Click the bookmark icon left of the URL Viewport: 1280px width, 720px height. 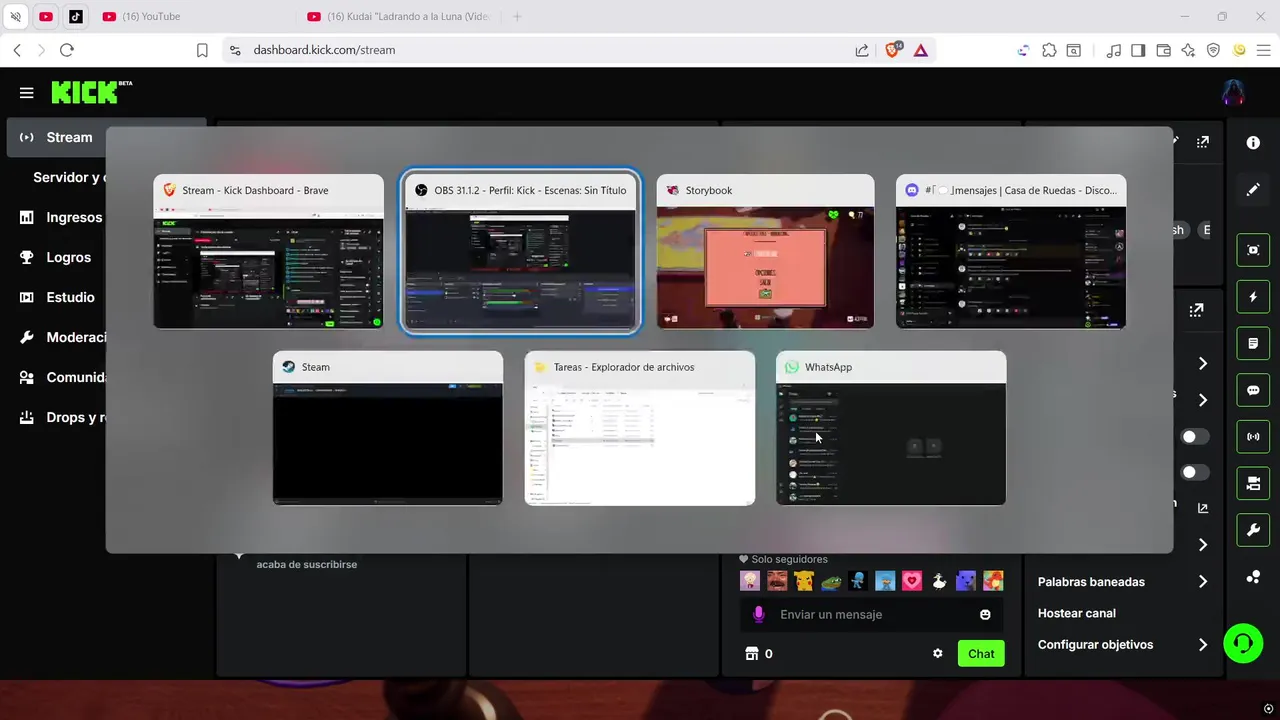tap(202, 50)
